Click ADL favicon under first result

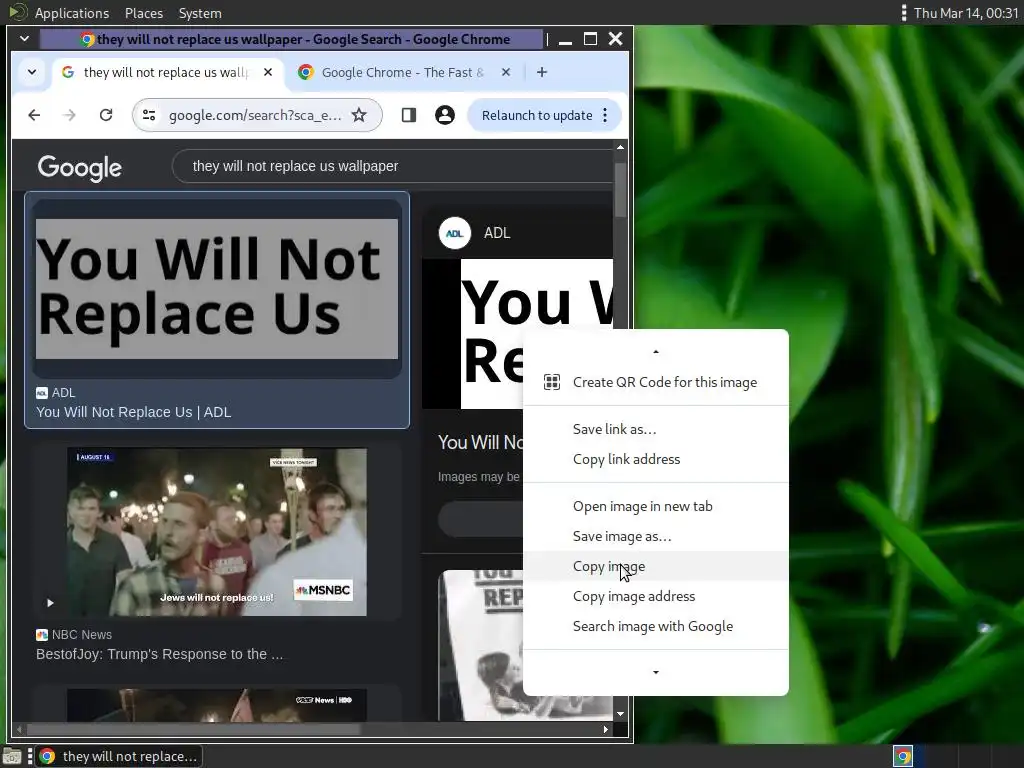click(42, 393)
